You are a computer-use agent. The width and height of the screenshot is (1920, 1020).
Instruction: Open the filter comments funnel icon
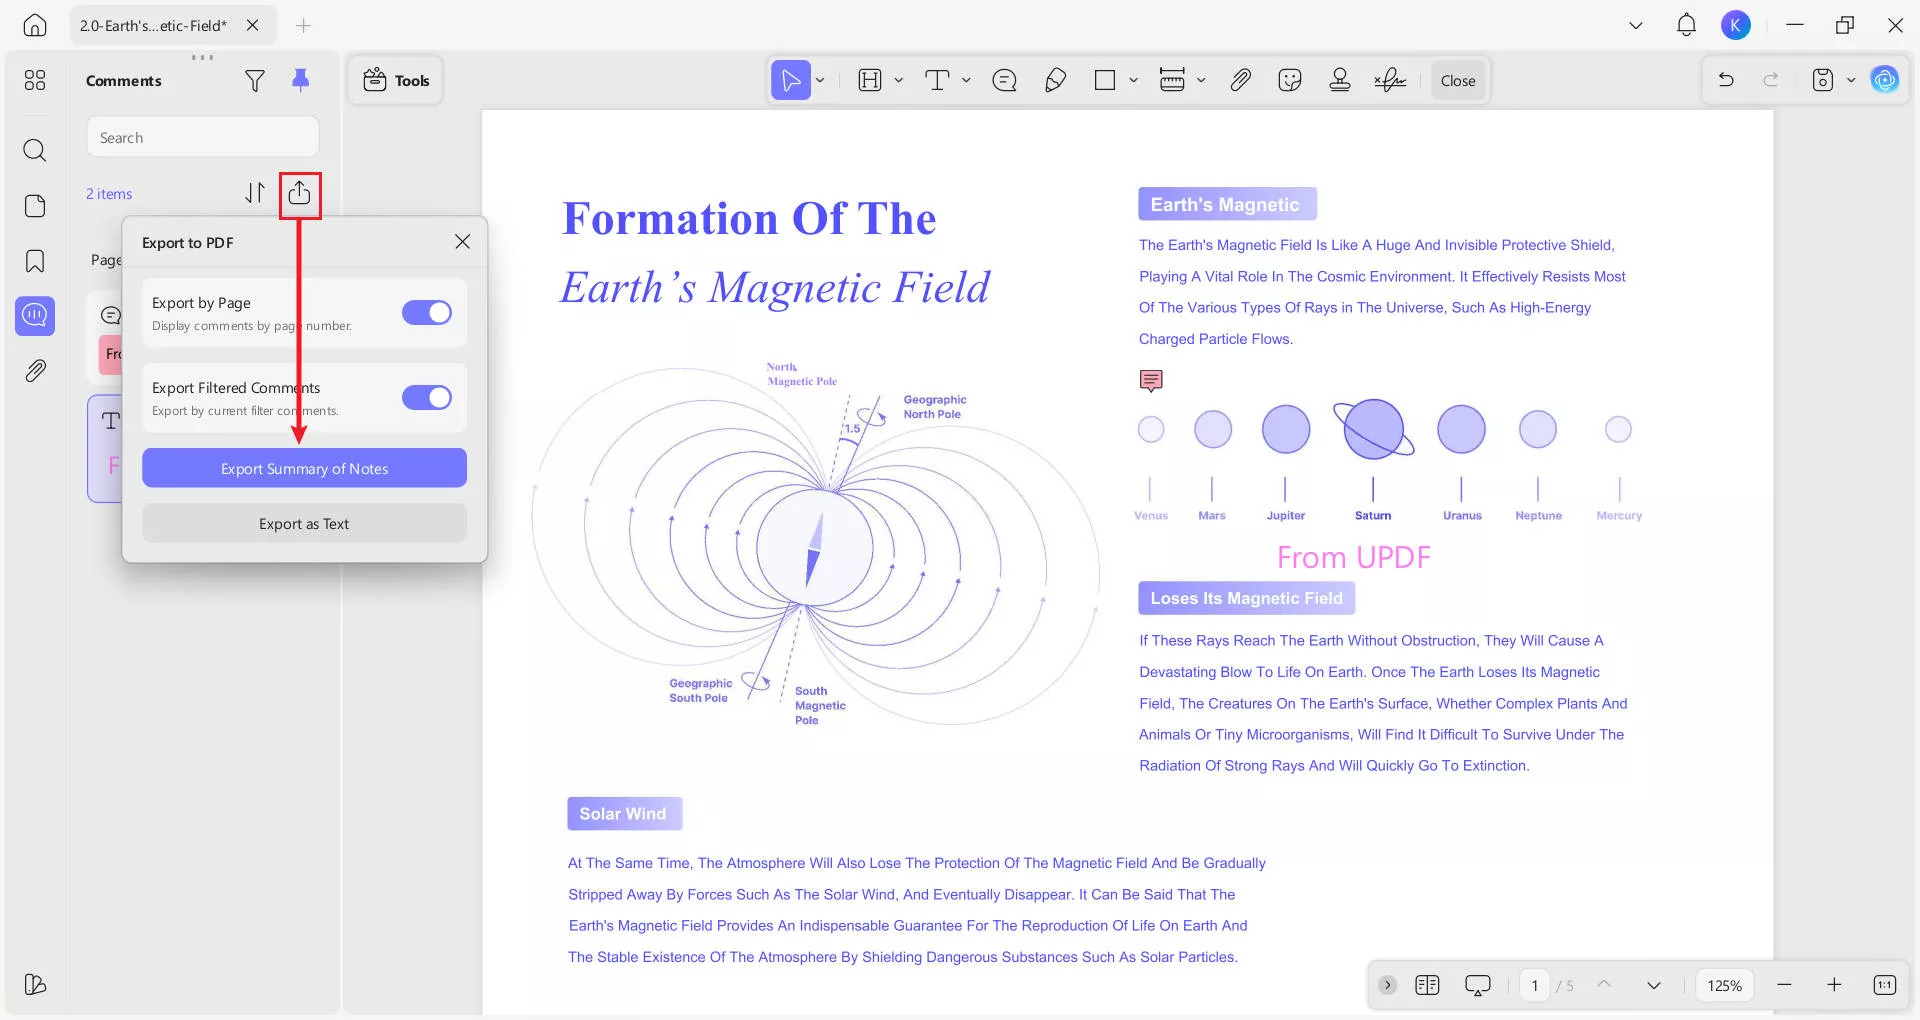click(x=255, y=81)
